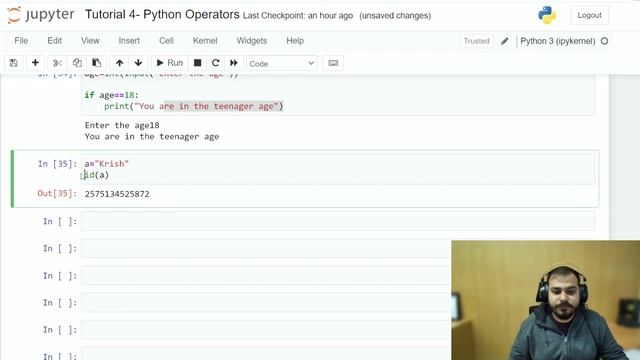
Task: Click the kernel idle circle indicator
Action: point(604,41)
